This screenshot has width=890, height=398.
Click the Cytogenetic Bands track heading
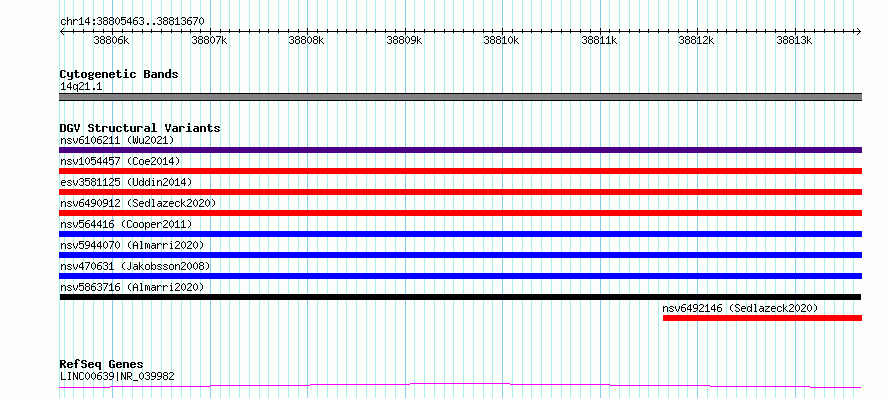click(x=119, y=74)
